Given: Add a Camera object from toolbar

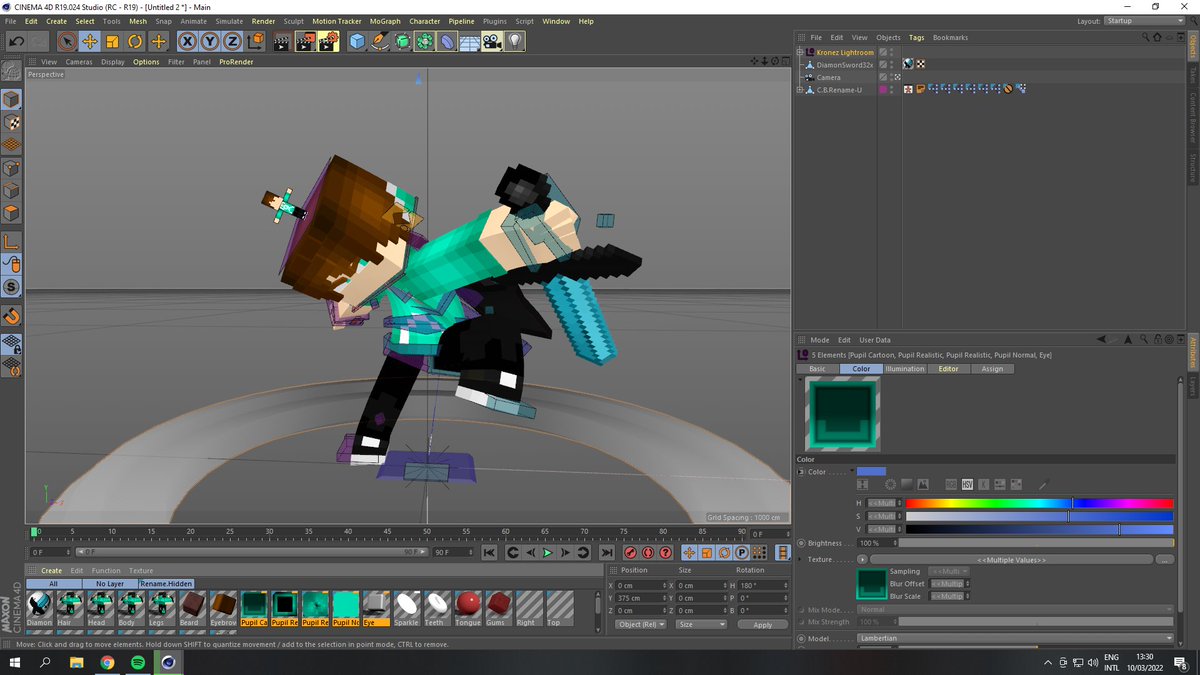Looking at the screenshot, I should [x=492, y=41].
